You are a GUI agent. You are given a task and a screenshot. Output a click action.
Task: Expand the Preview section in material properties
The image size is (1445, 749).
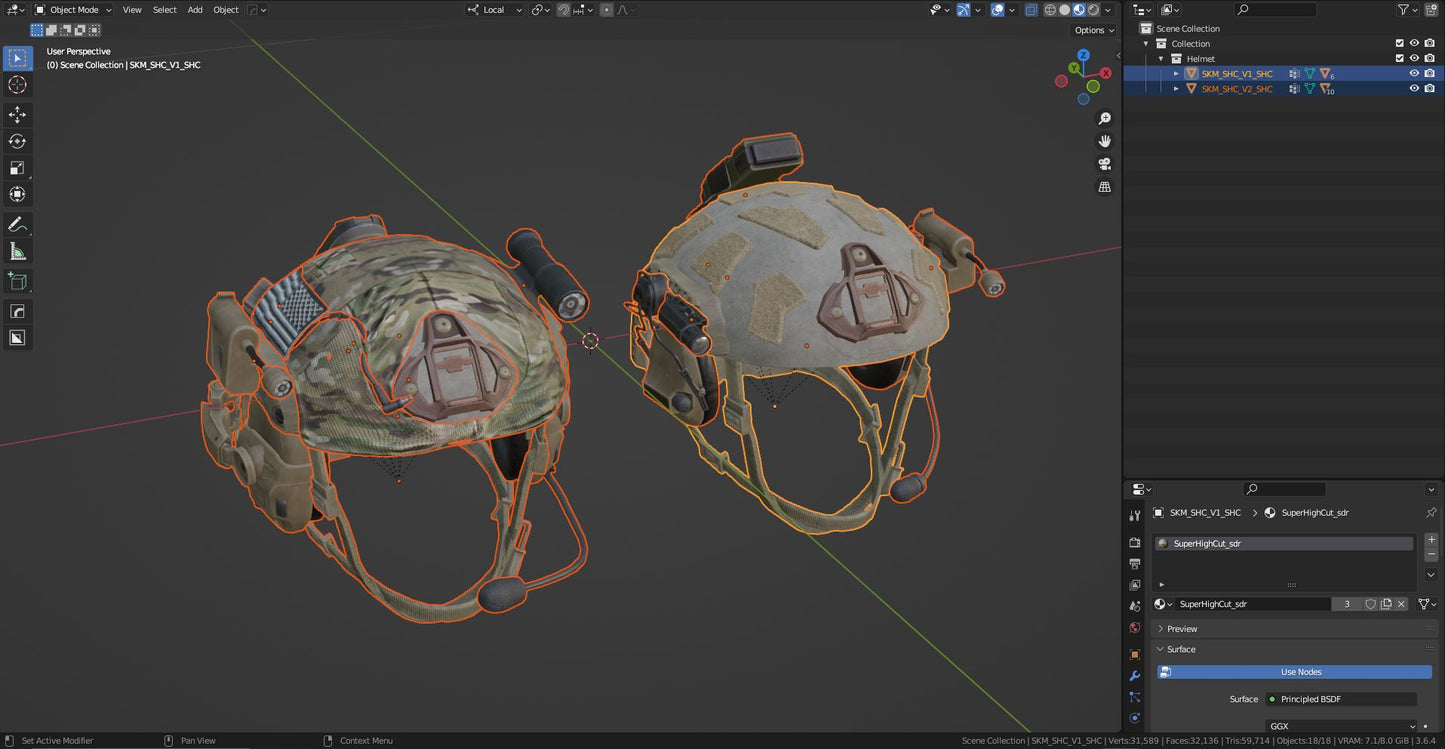[1181, 628]
